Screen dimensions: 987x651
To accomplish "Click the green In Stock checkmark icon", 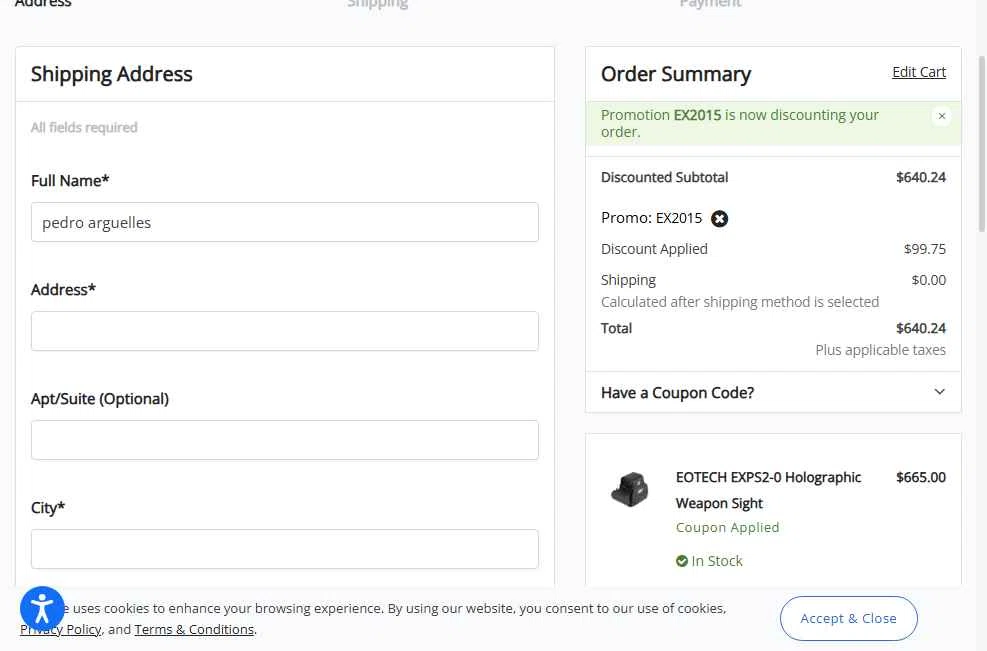I will (682, 561).
